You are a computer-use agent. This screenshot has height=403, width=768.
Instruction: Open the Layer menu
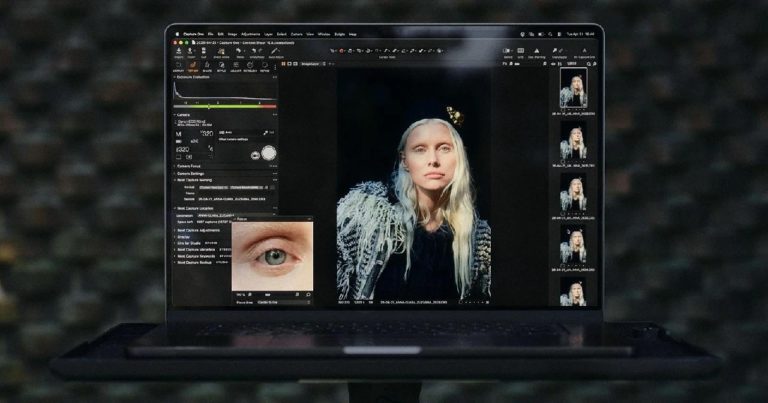[x=268, y=34]
